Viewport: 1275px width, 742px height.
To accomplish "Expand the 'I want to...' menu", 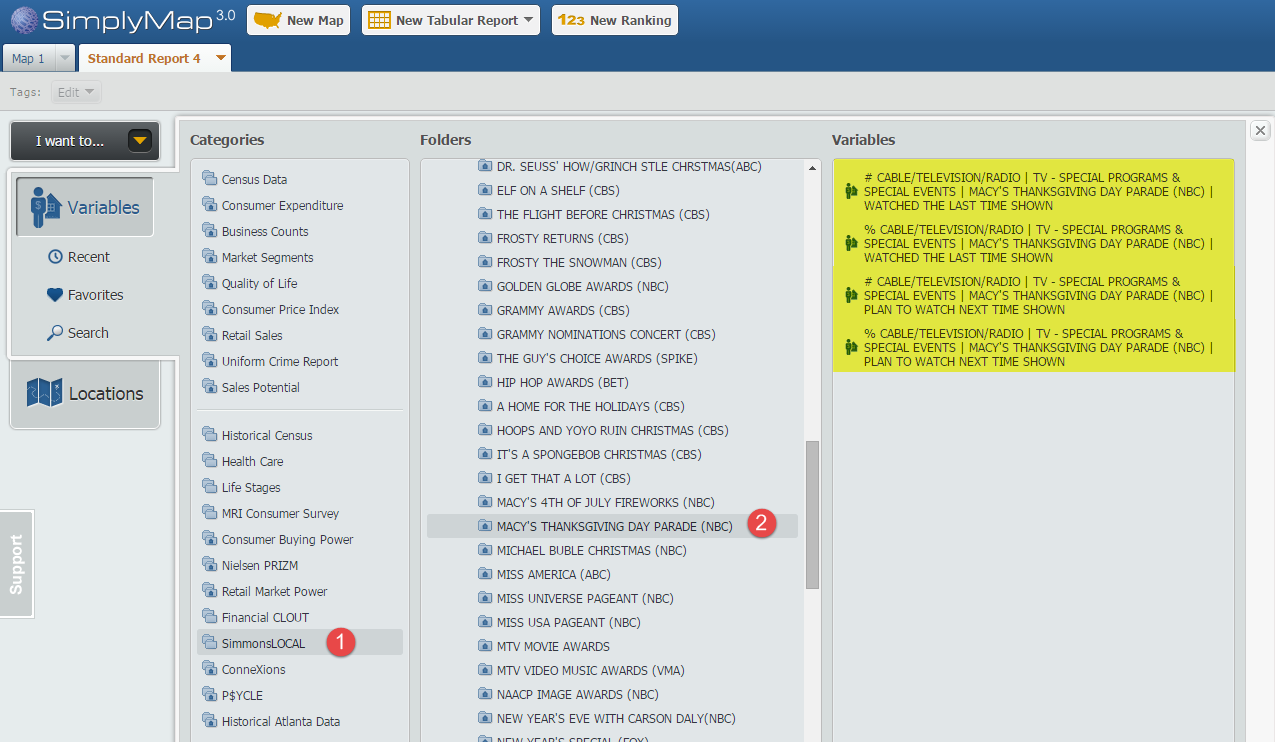I will tap(85, 141).
